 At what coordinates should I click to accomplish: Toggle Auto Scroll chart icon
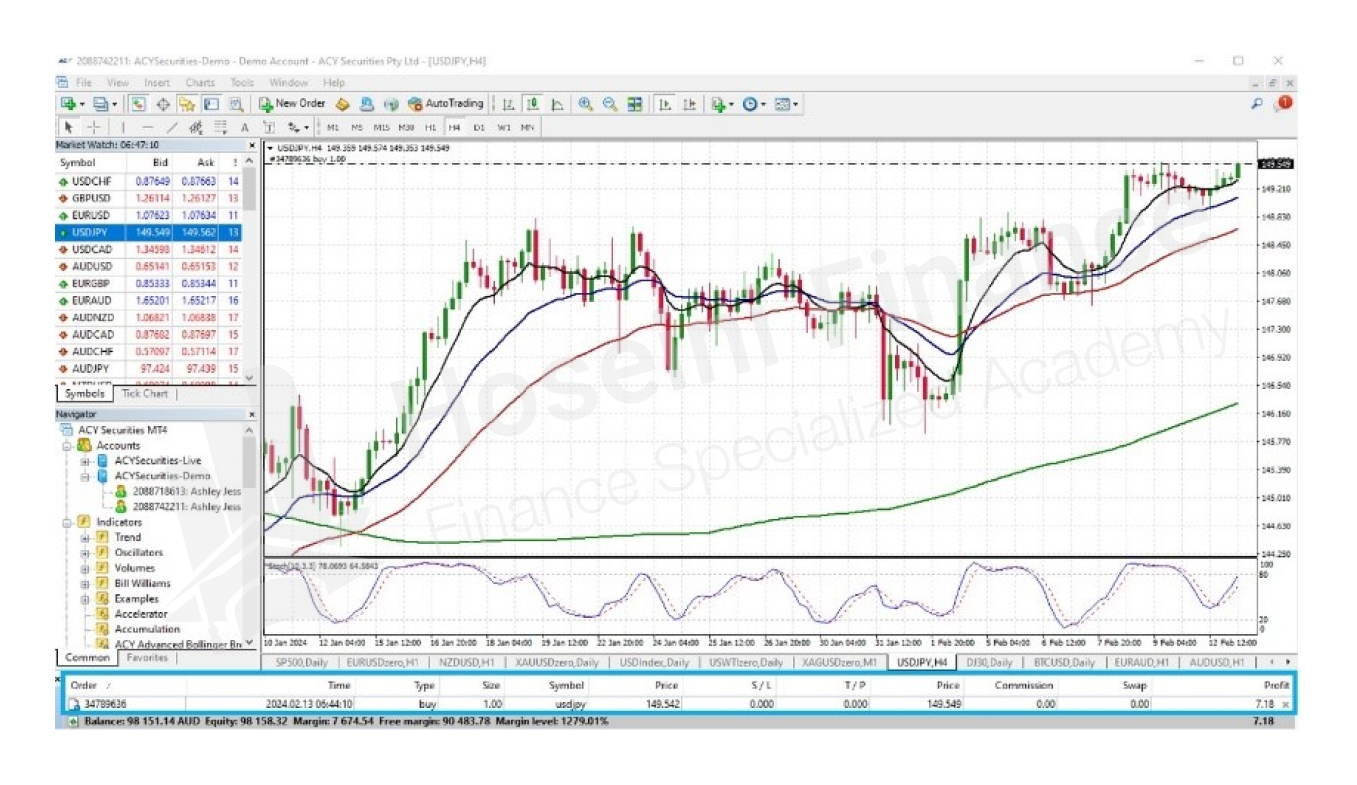click(x=666, y=103)
